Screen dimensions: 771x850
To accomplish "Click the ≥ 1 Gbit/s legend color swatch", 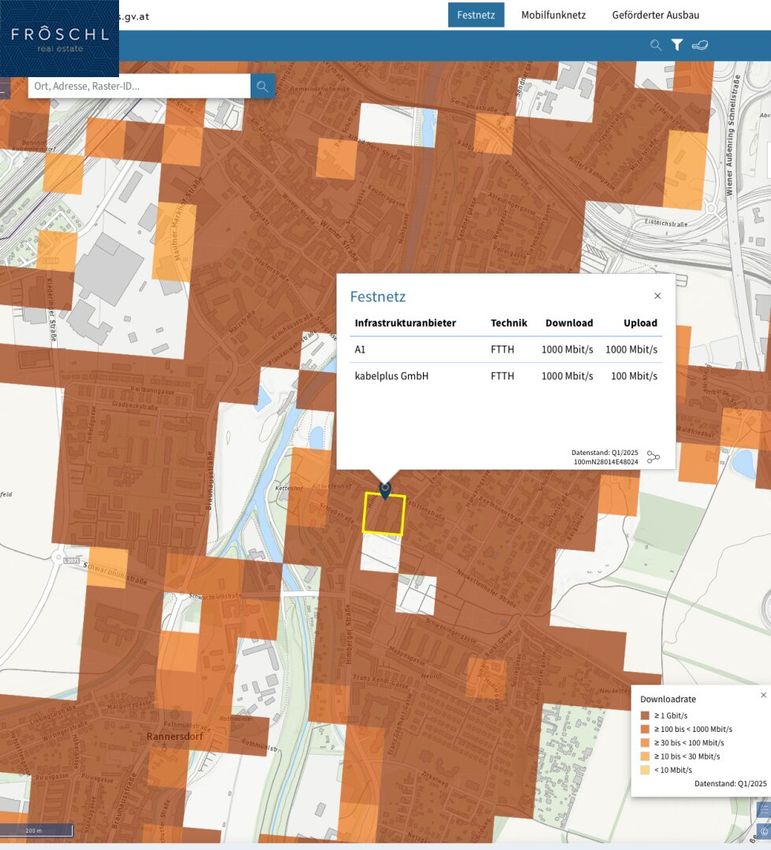I will [x=645, y=716].
